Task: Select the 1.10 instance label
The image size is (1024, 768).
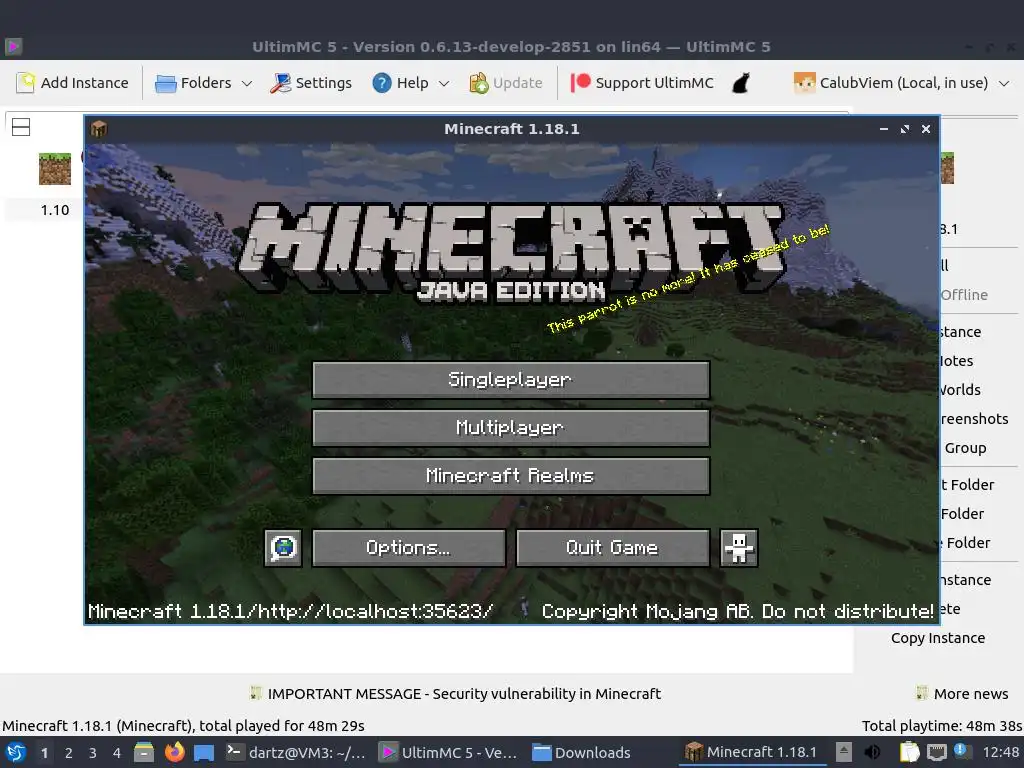Action: pyautogui.click(x=55, y=210)
